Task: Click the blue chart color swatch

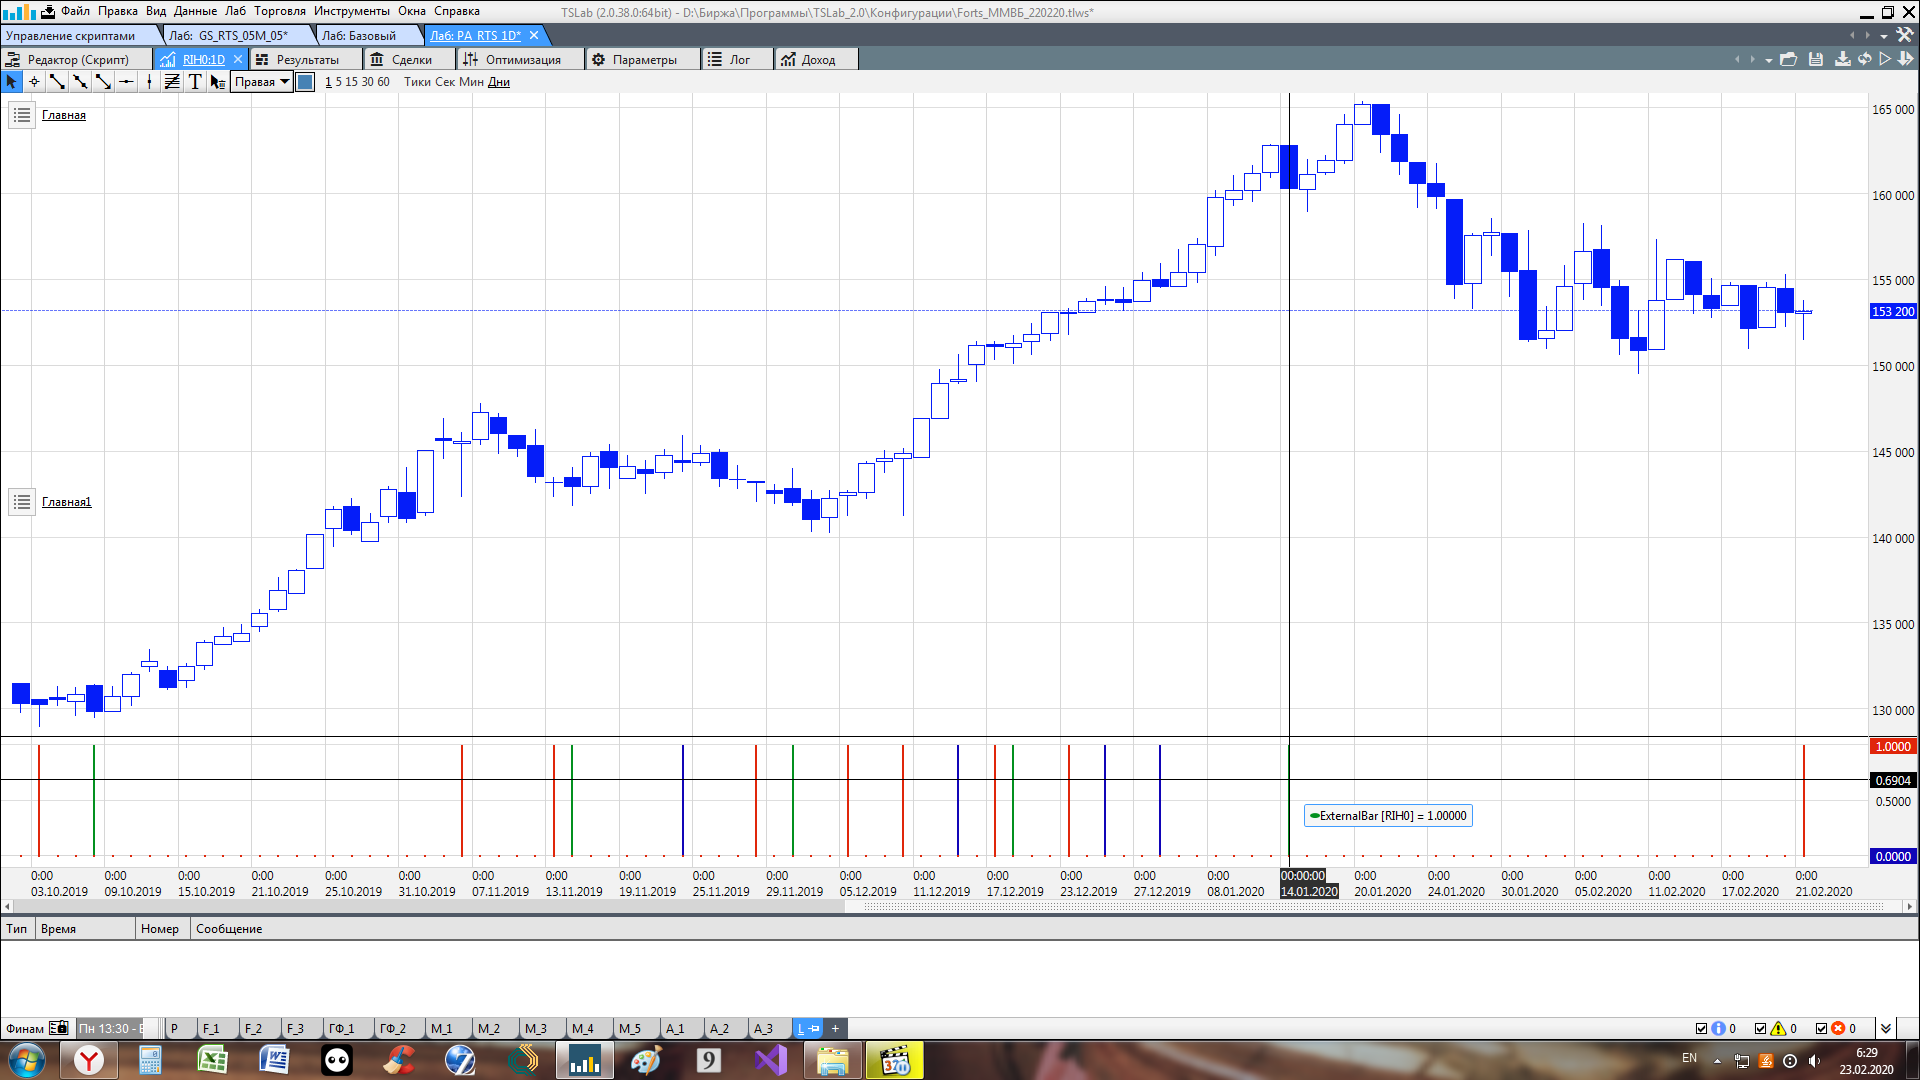Action: [306, 82]
